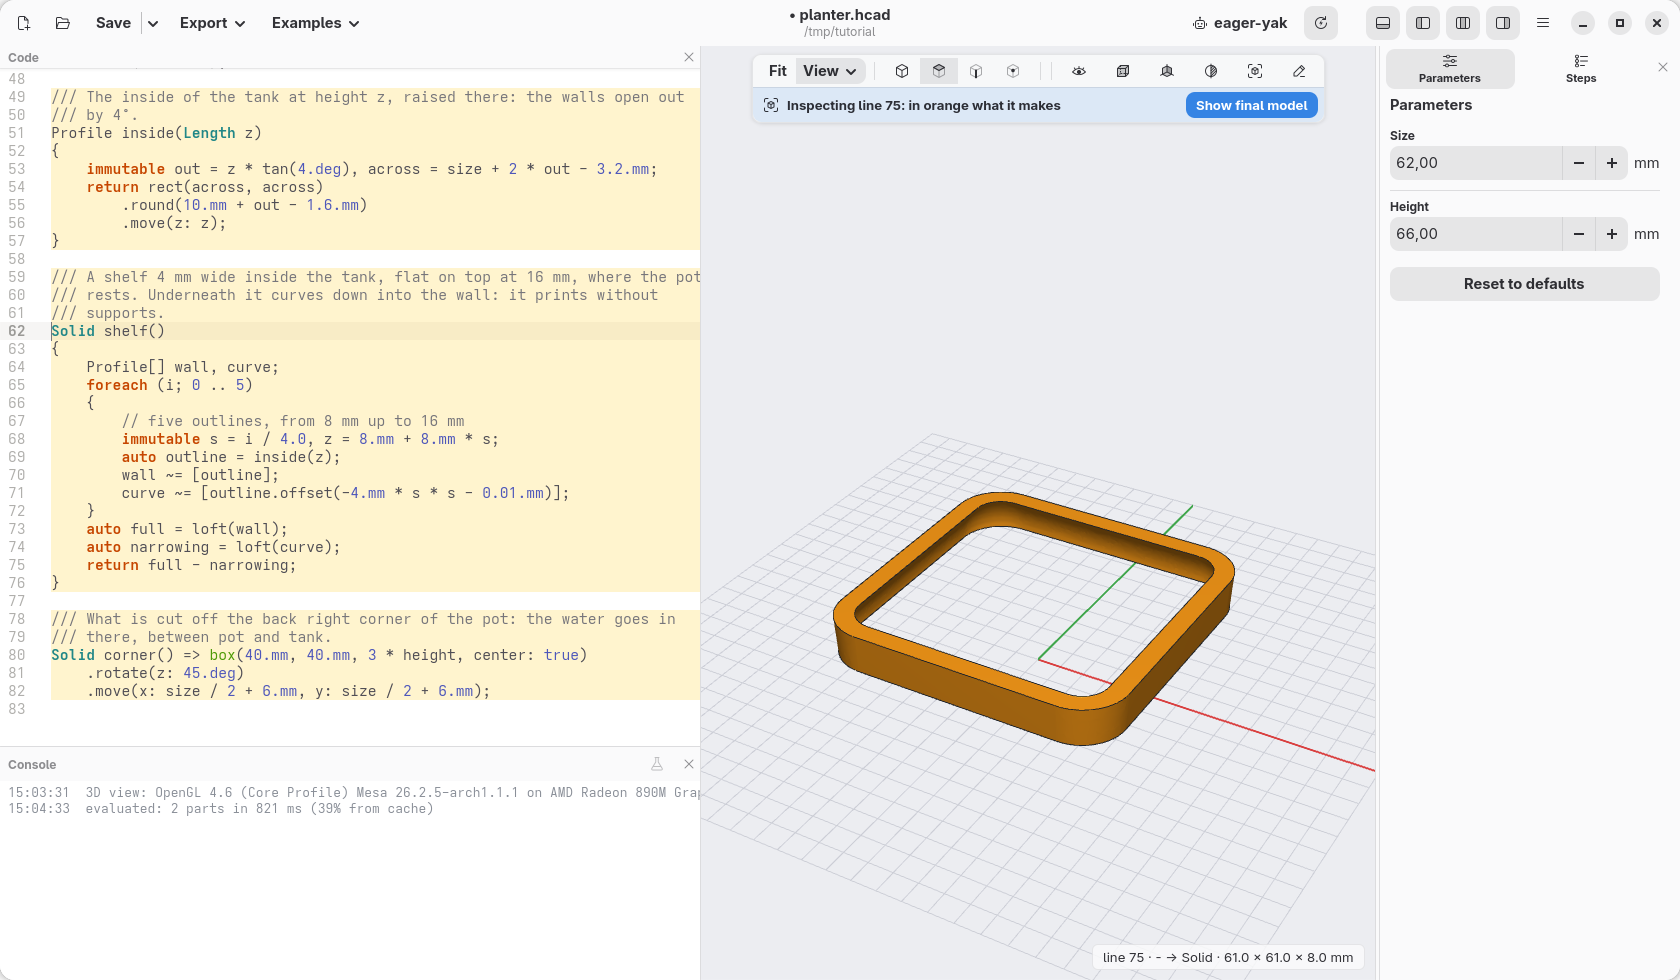Click the Fit view button
This screenshot has width=1680, height=980.
coord(778,71)
